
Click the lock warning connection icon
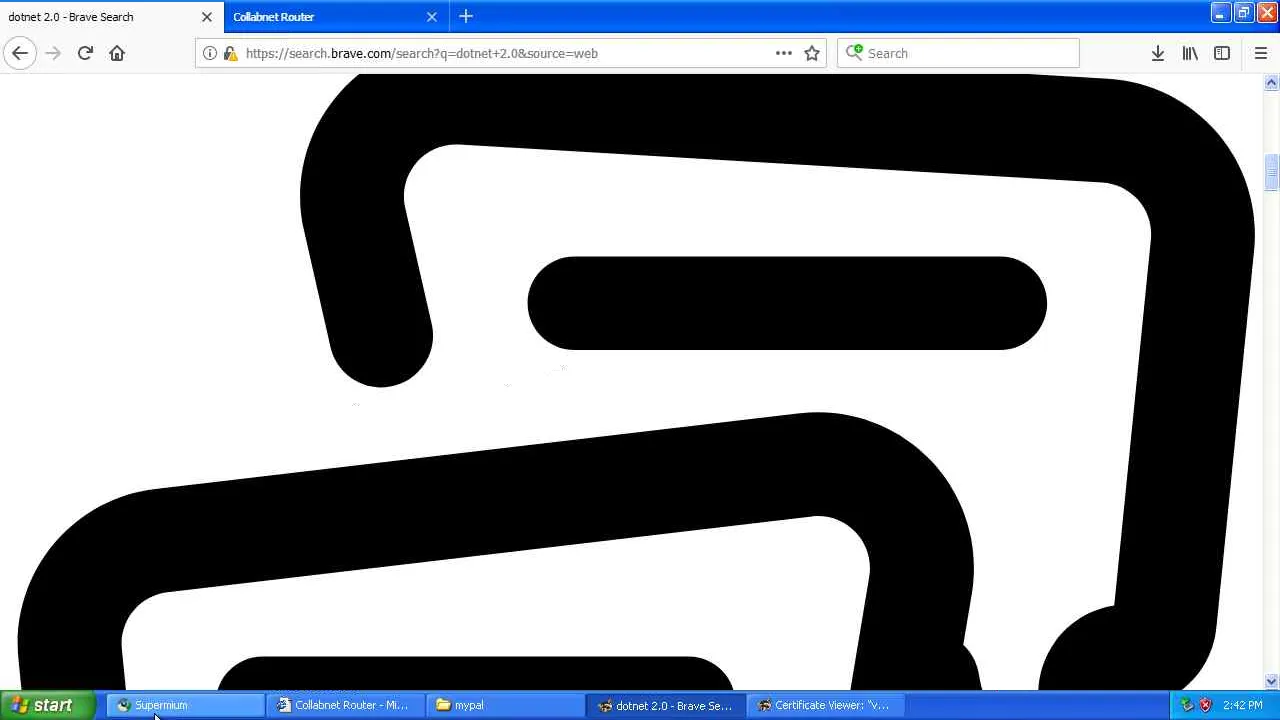point(230,53)
